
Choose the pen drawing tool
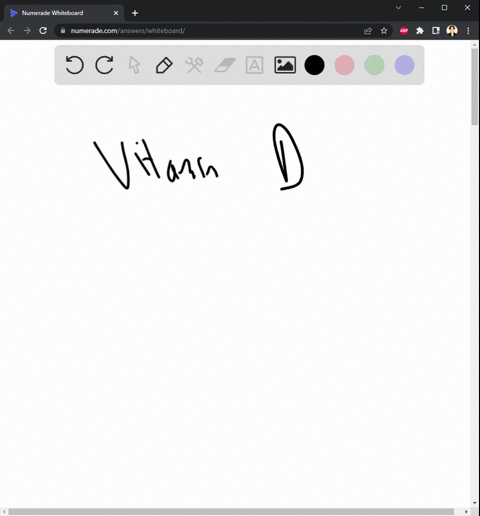(164, 65)
